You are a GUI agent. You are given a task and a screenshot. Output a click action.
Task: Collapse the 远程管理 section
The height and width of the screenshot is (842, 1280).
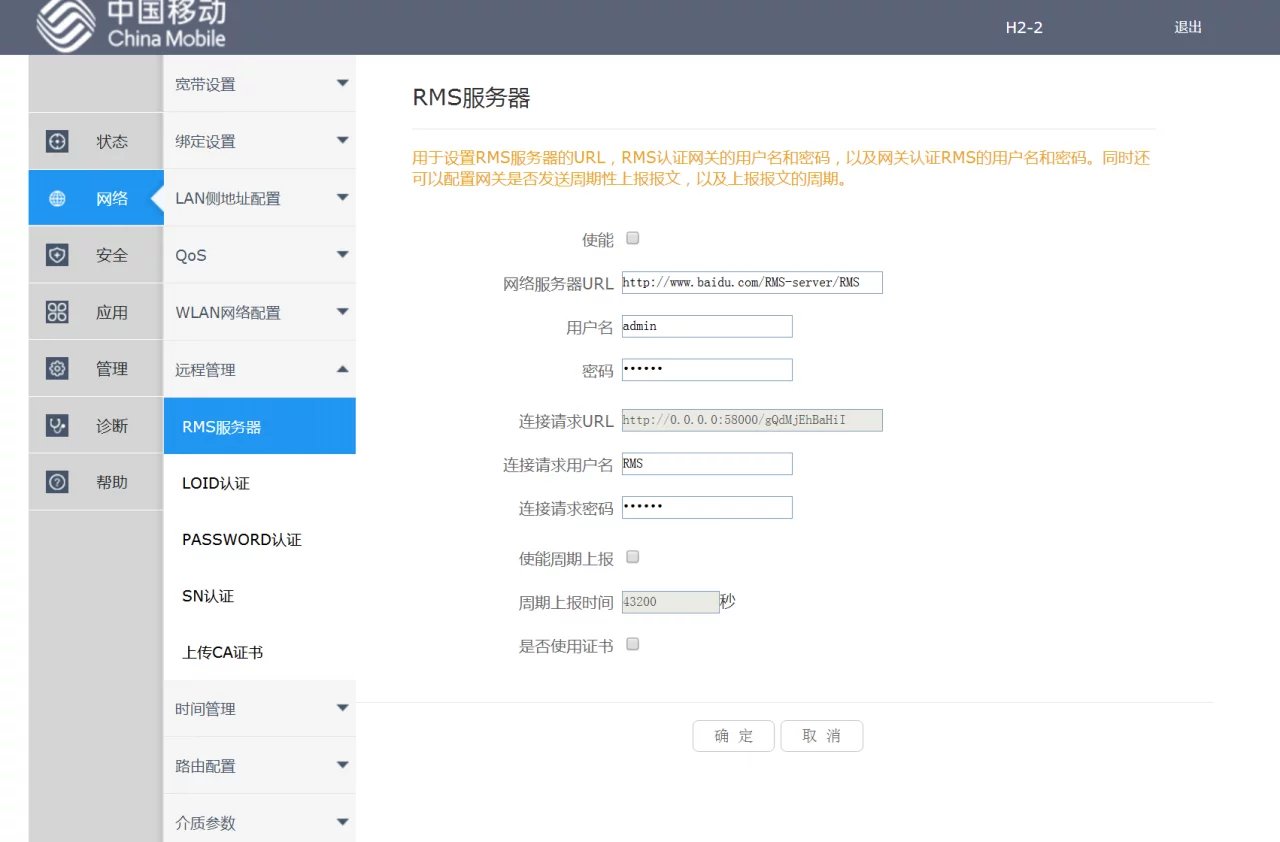259,369
